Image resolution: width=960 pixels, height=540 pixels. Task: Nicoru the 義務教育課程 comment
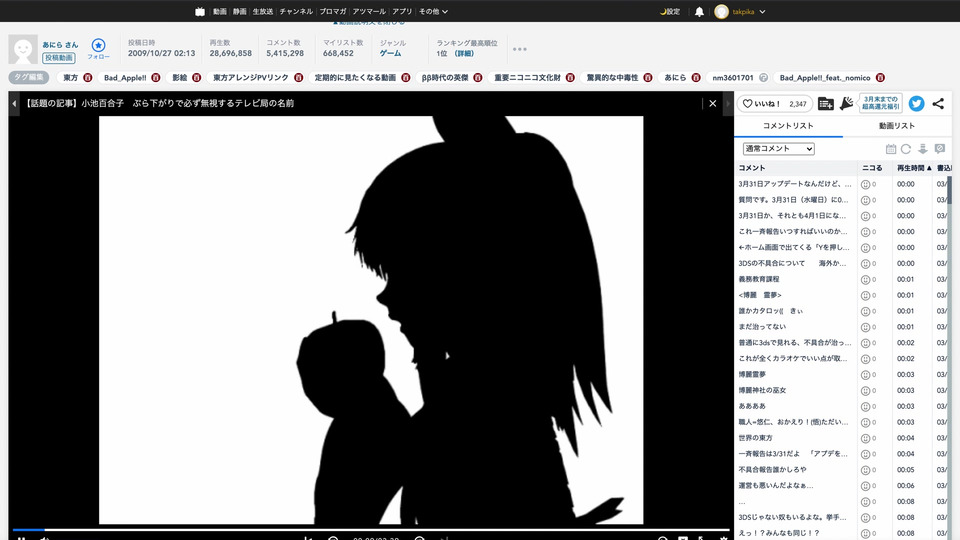865,280
